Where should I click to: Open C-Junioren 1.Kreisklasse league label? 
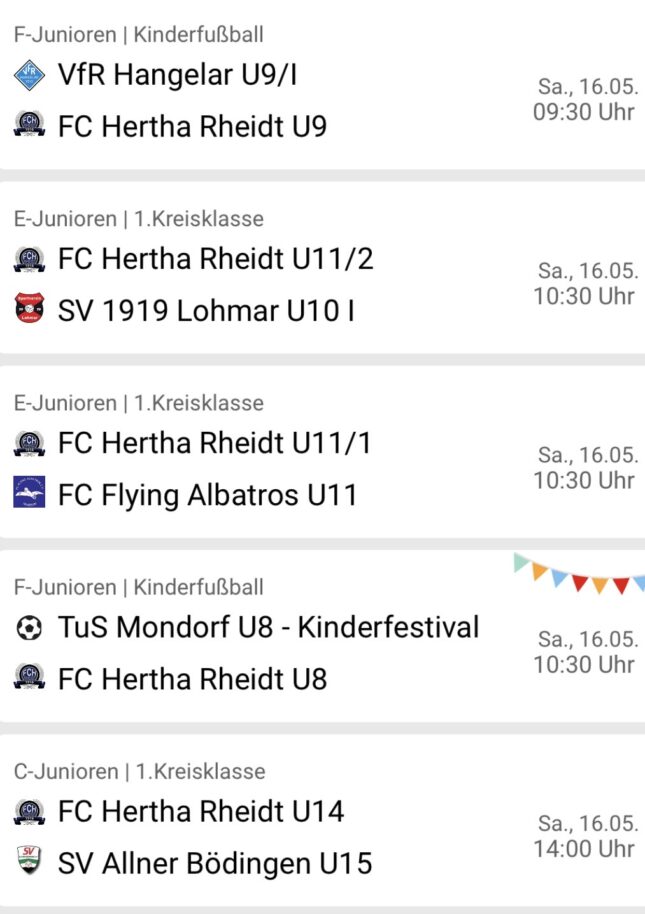pyautogui.click(x=140, y=771)
